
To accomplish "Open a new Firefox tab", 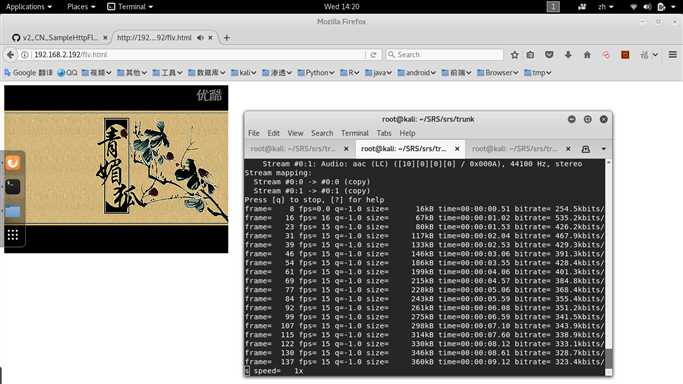I will coord(227,37).
